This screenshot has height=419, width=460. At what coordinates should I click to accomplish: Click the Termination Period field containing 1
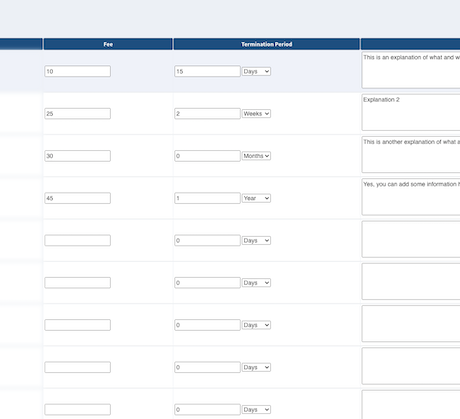(207, 198)
